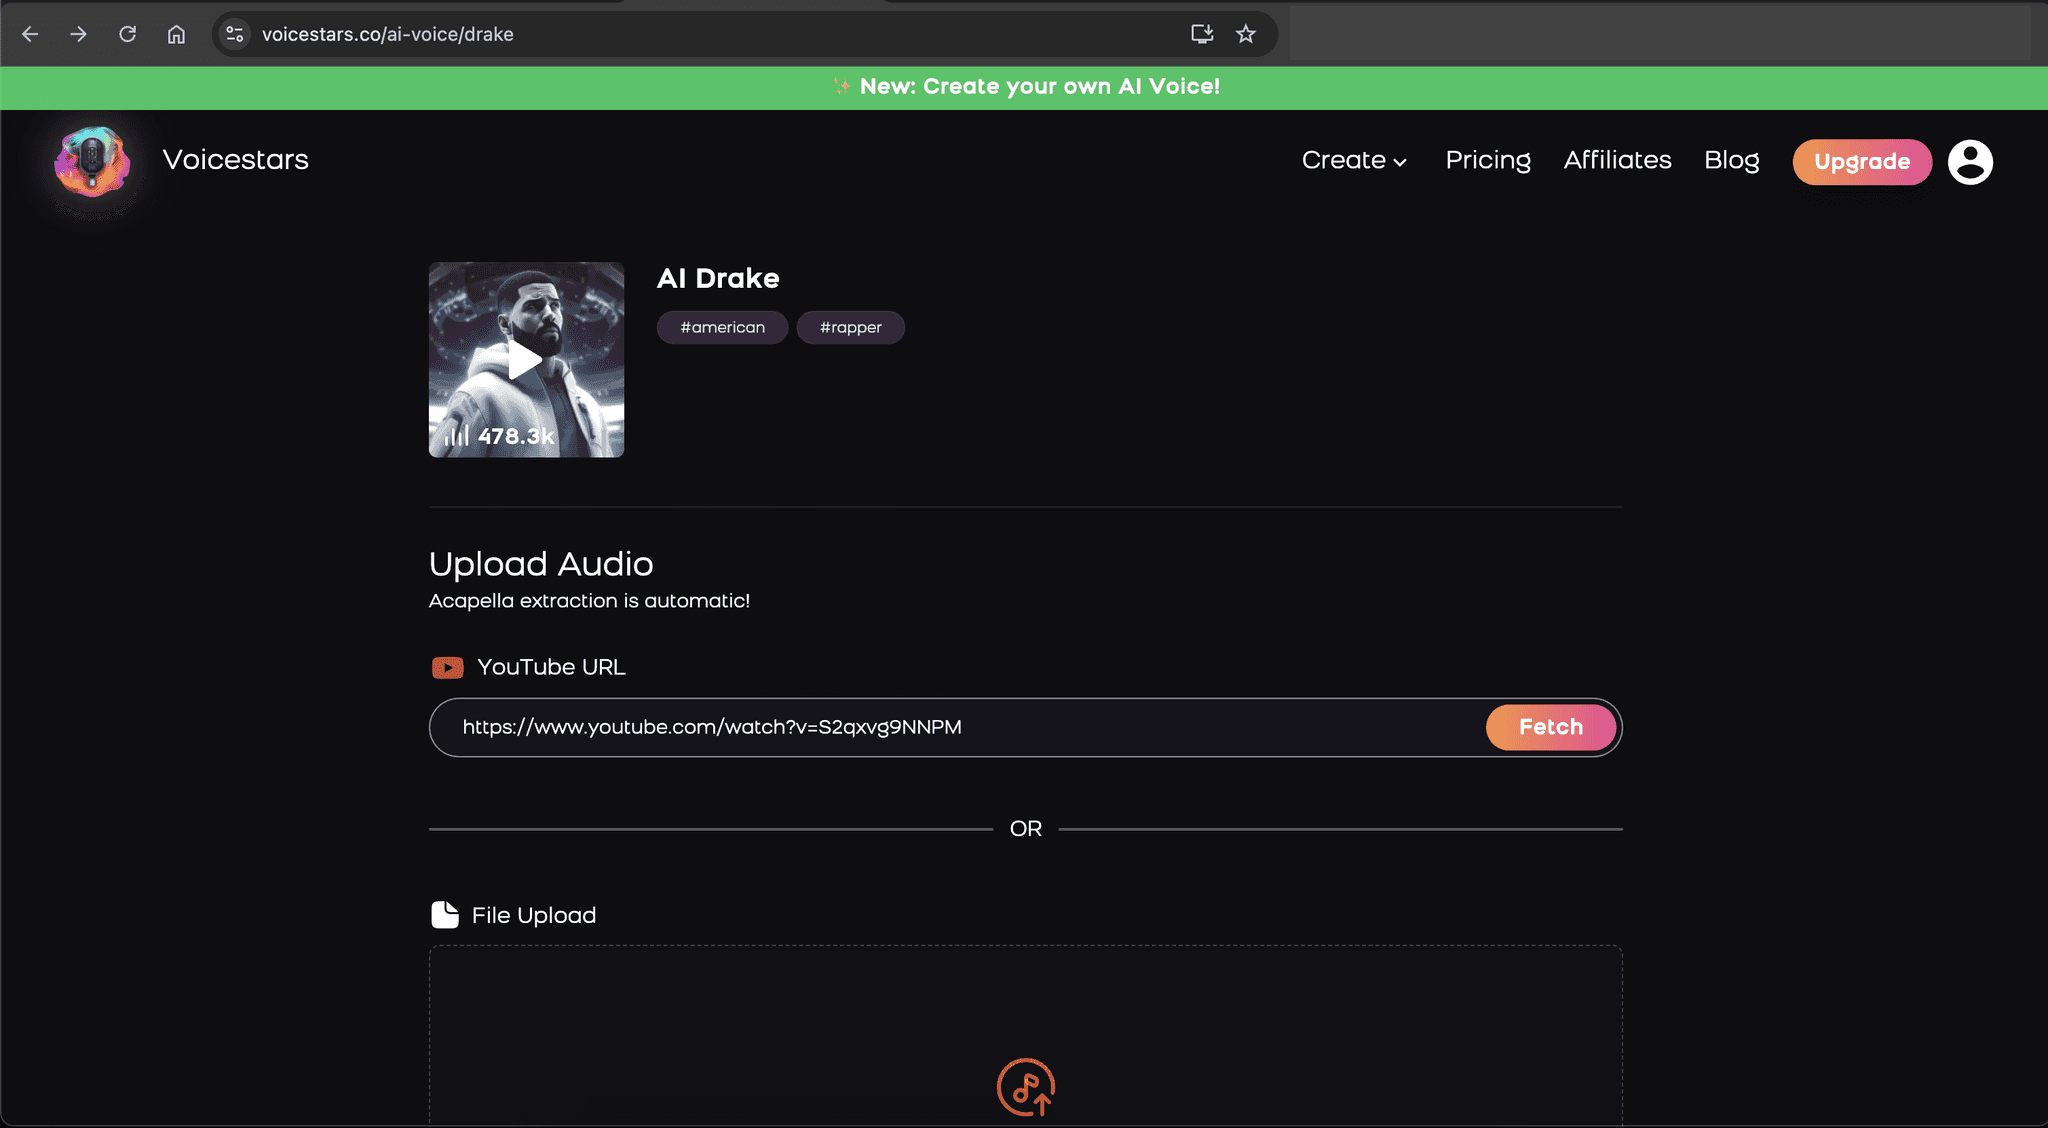The height and width of the screenshot is (1128, 2048).
Task: Toggle the bookmark star for this page
Action: point(1246,33)
